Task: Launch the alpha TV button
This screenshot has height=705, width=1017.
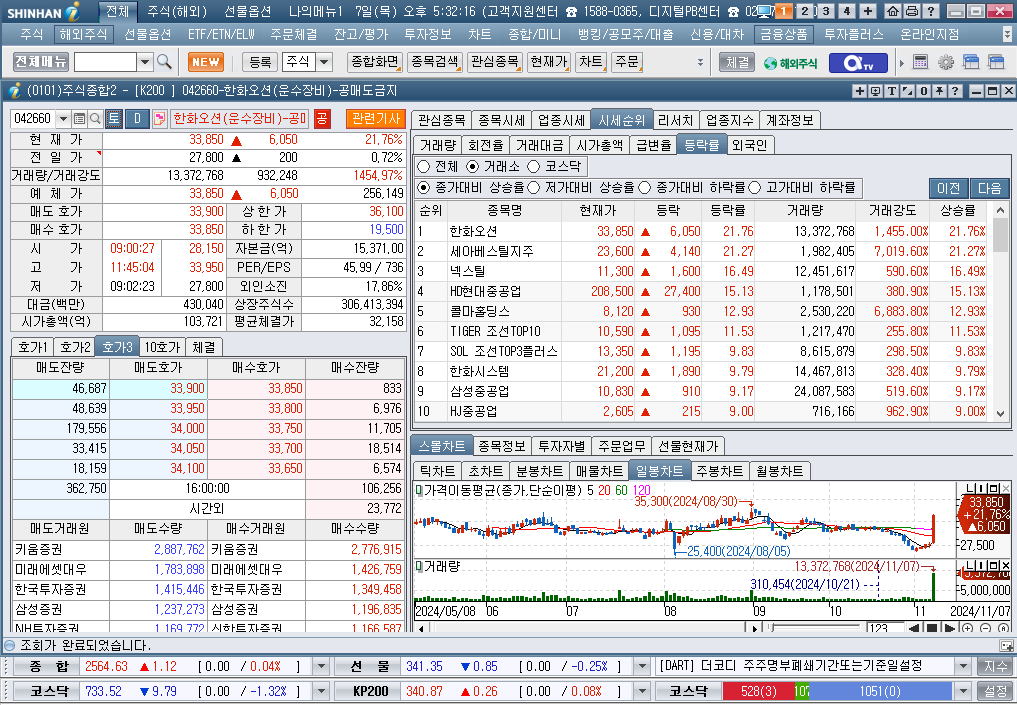Action: click(x=857, y=62)
